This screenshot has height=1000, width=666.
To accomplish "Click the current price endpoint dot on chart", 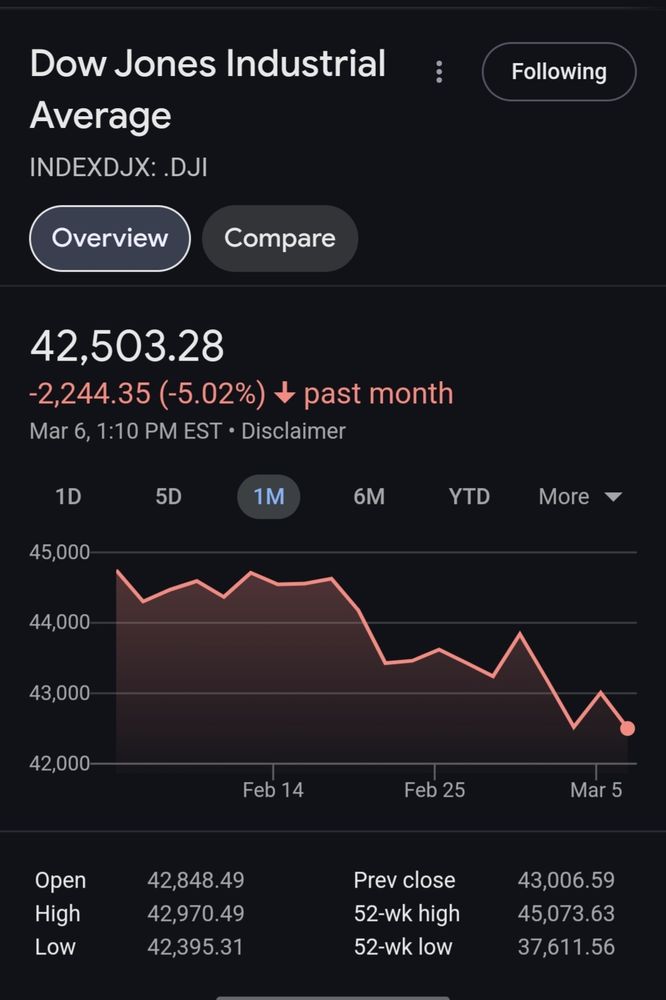I will click(627, 728).
